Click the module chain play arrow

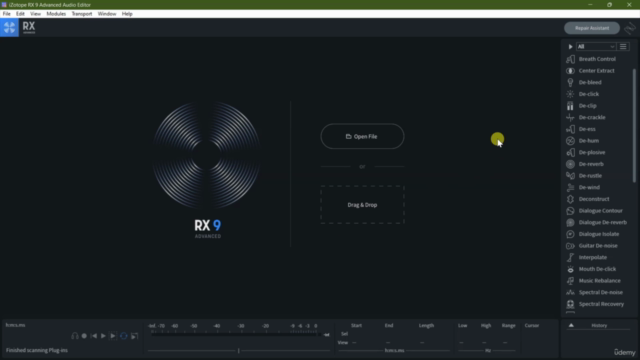(x=570, y=47)
